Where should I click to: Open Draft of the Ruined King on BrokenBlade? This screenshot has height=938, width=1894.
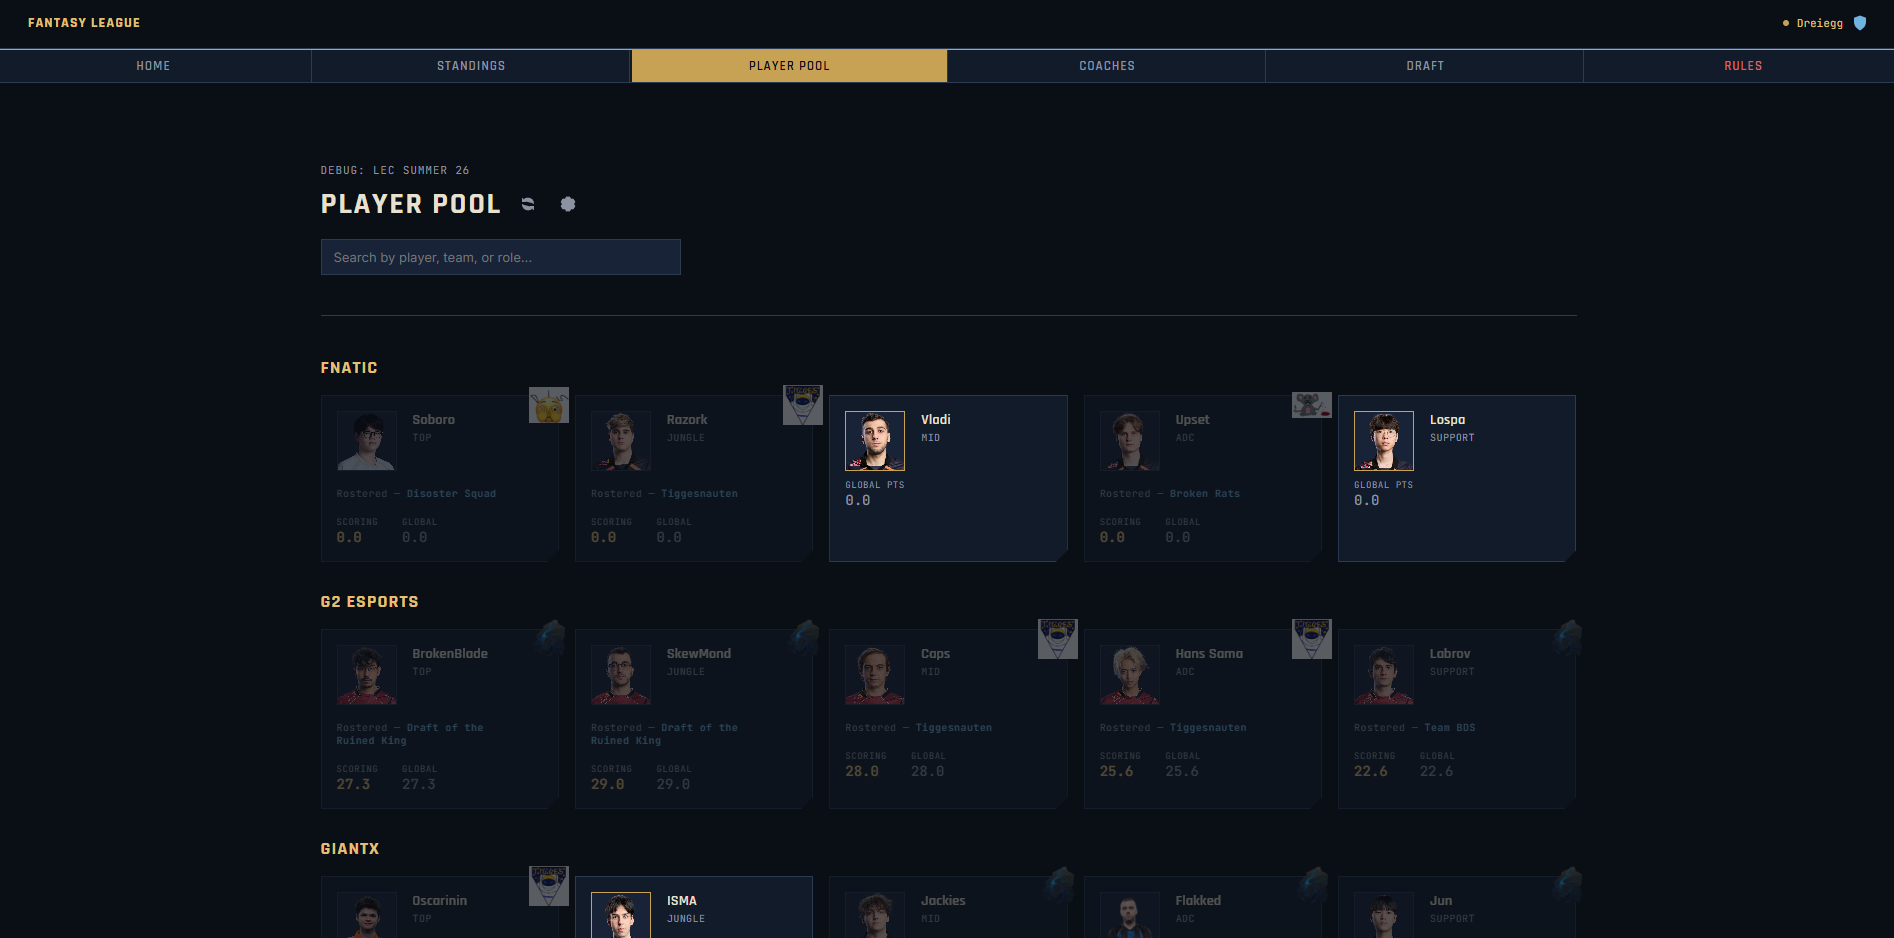coord(410,734)
